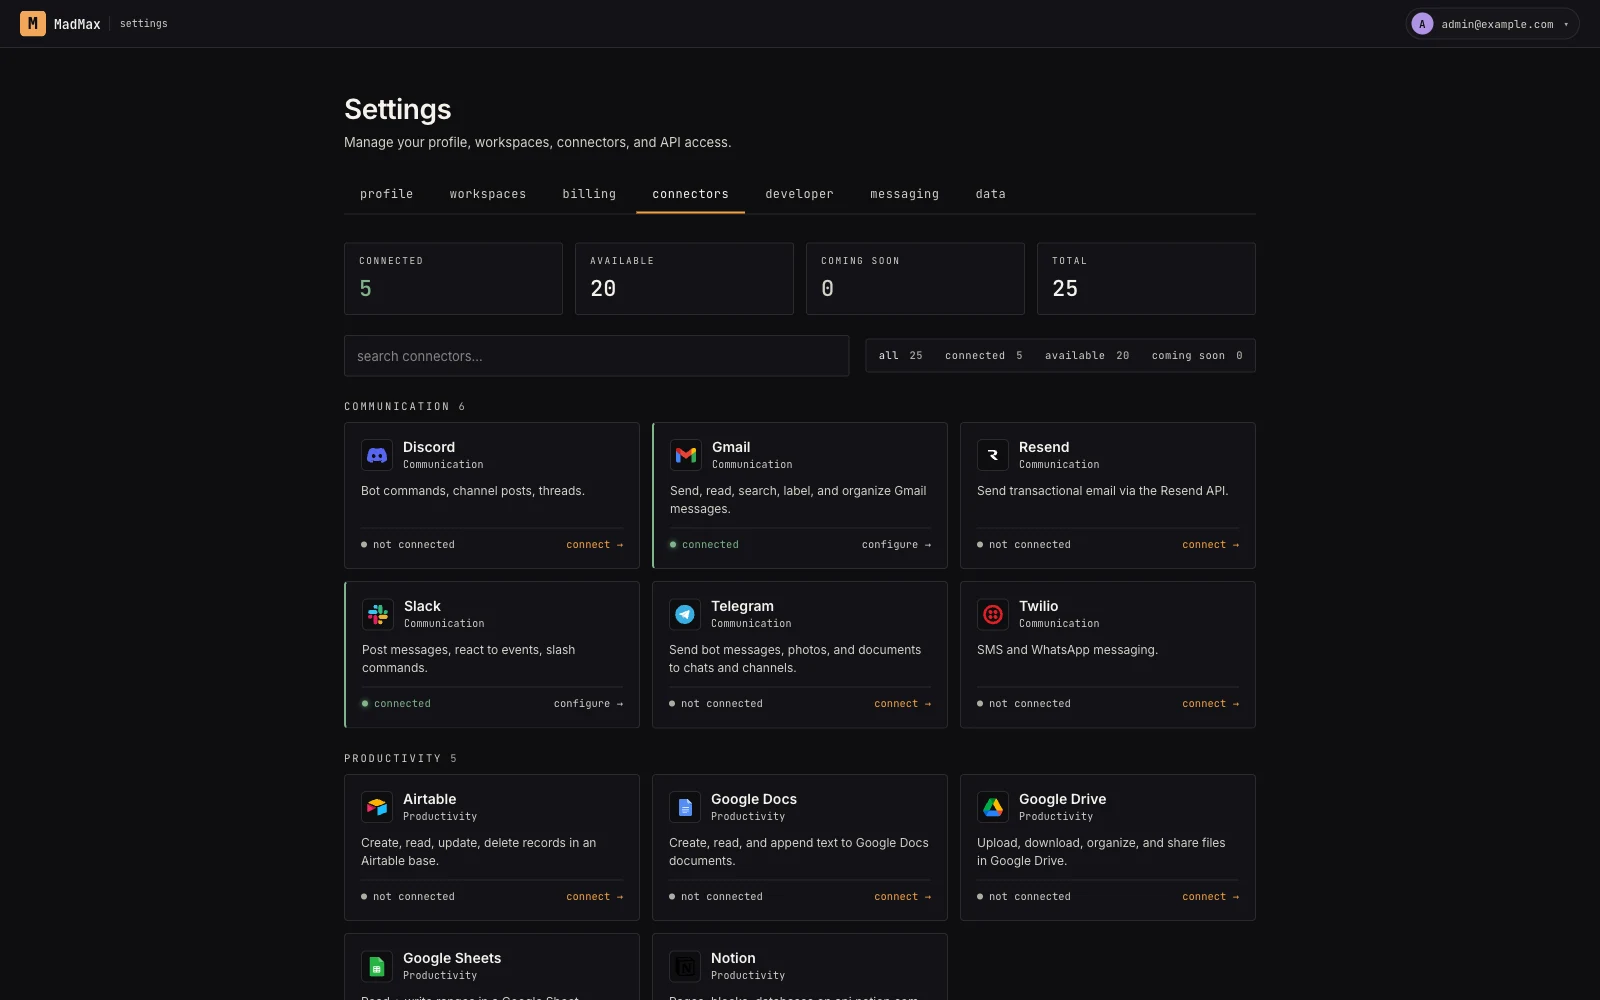Click the Telegram connector icon
This screenshot has width=1600, height=1000.
point(685,614)
